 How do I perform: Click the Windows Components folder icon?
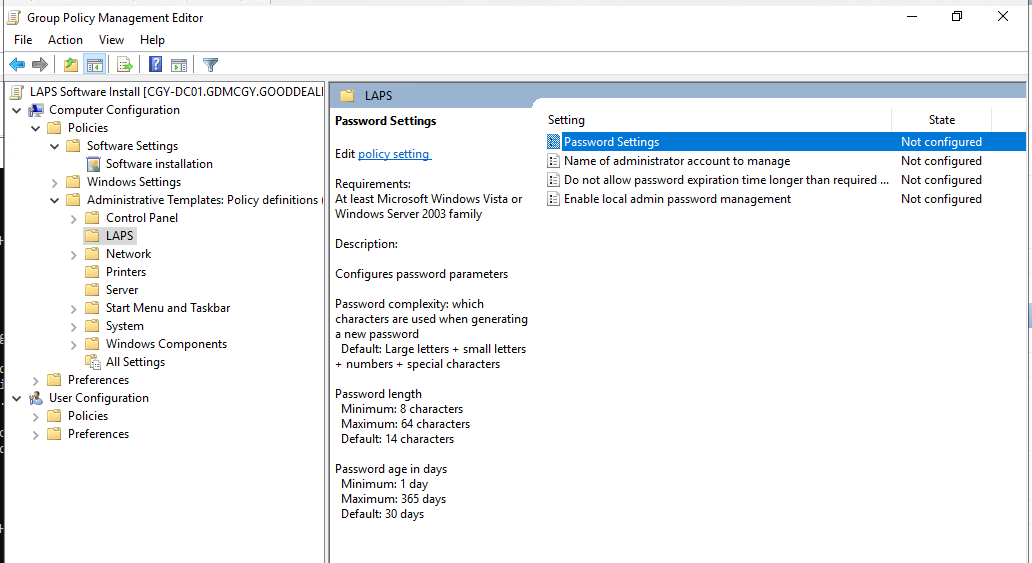coord(93,344)
